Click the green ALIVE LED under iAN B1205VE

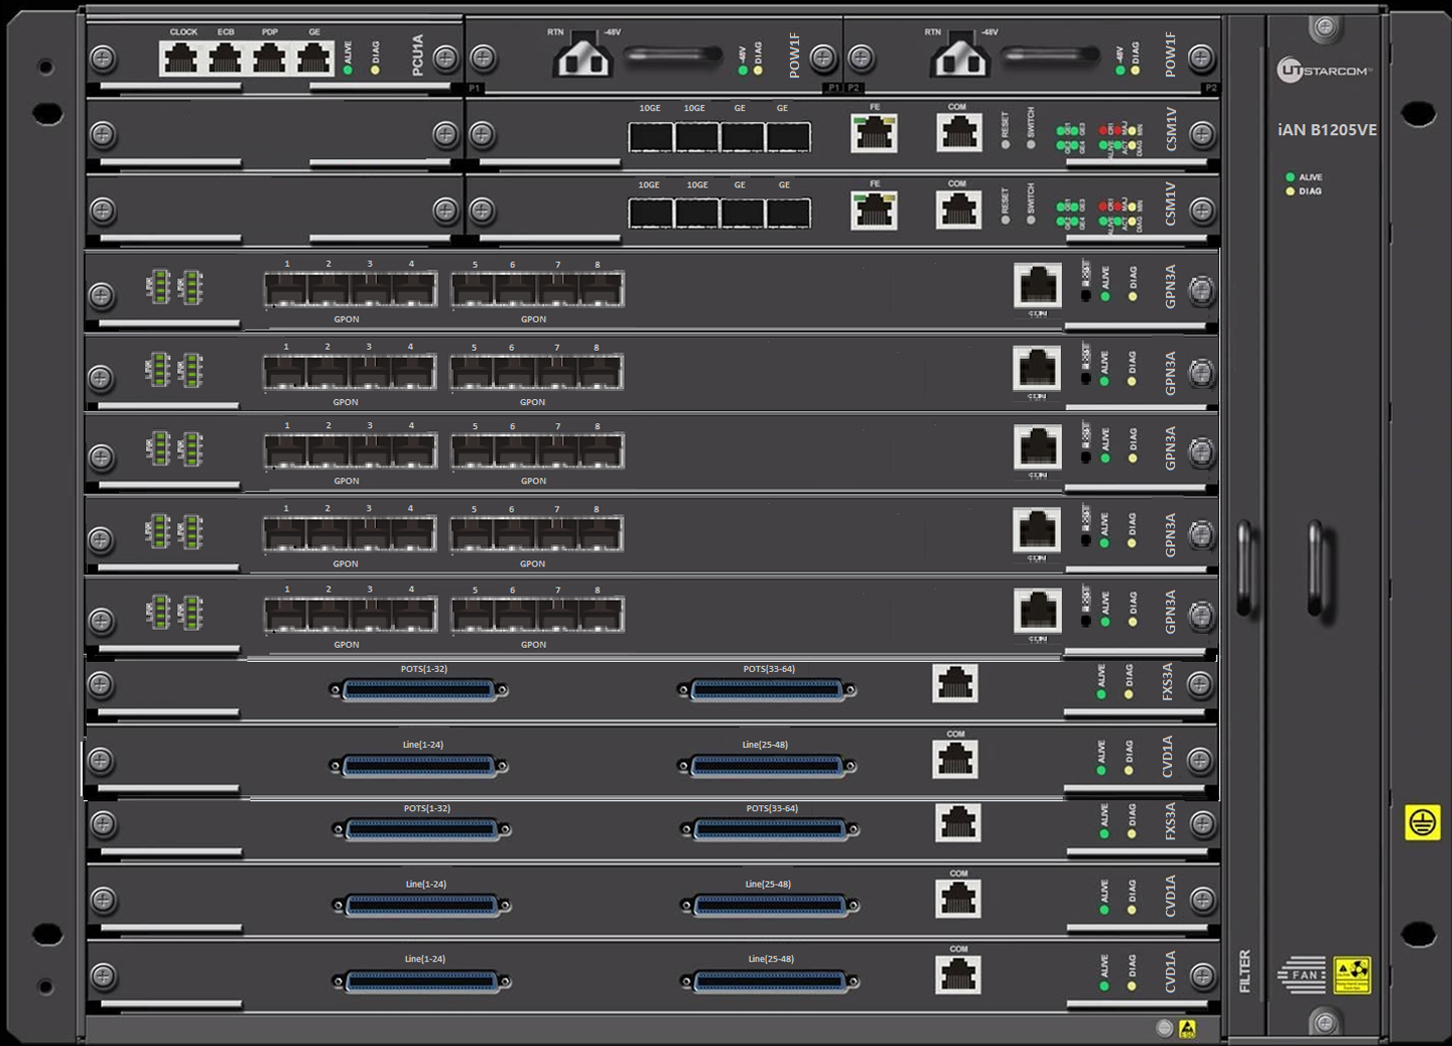point(1290,177)
